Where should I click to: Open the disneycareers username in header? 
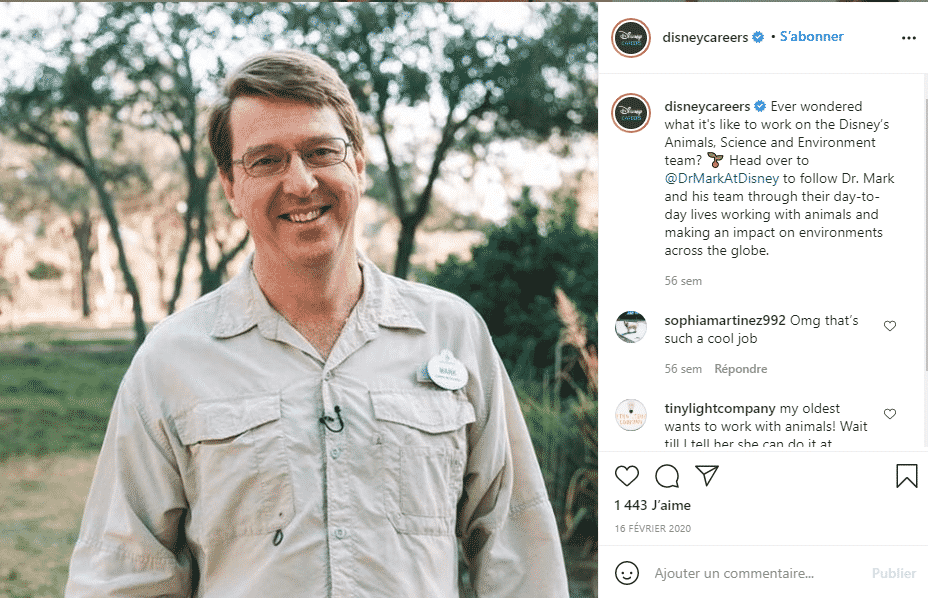tap(705, 37)
